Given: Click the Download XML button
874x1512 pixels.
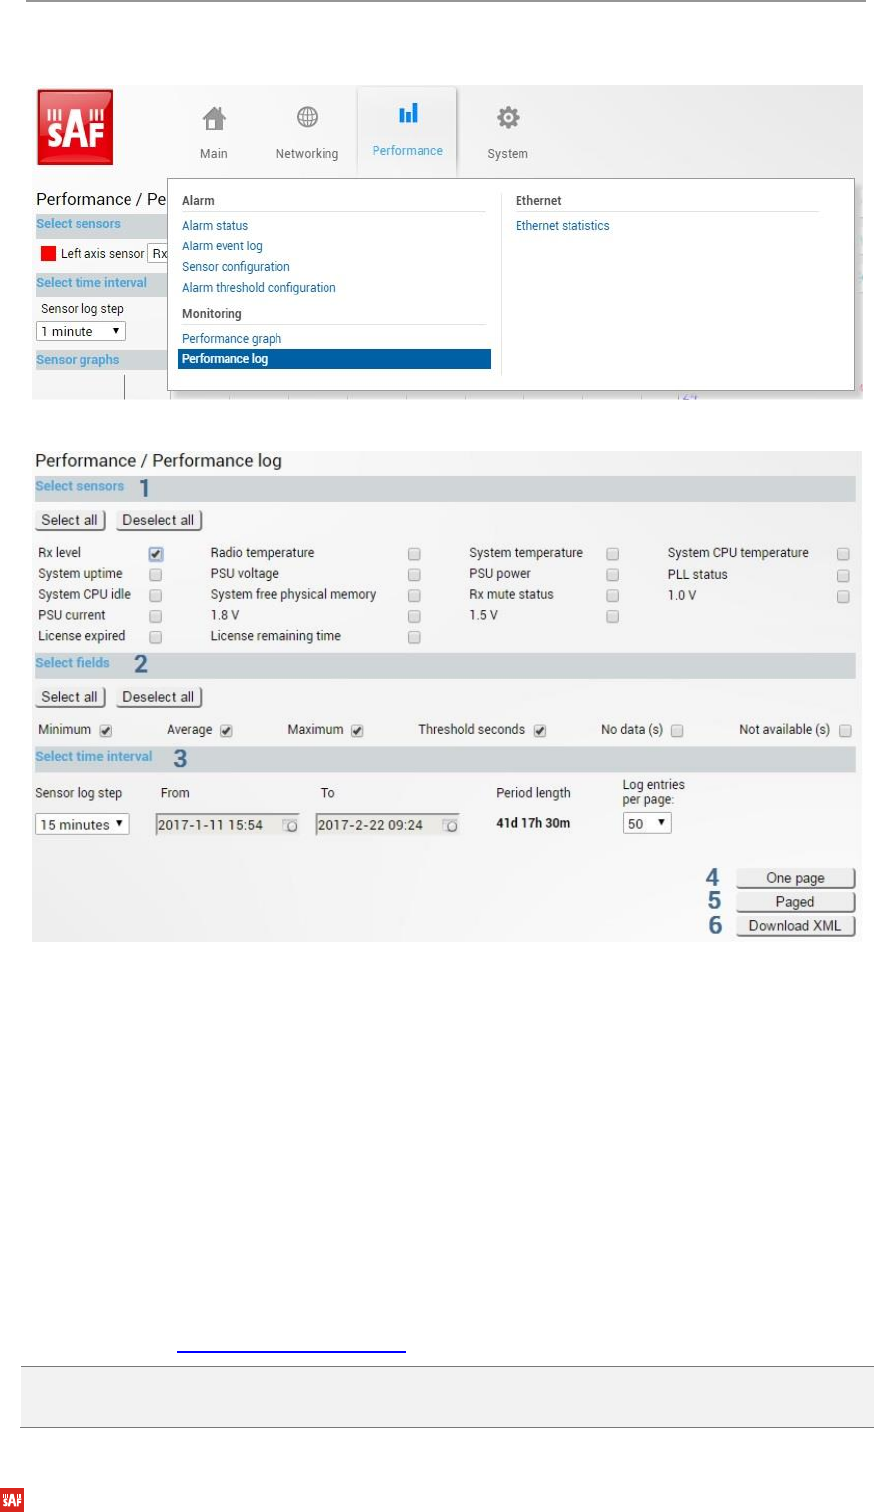Looking at the screenshot, I should coord(796,926).
